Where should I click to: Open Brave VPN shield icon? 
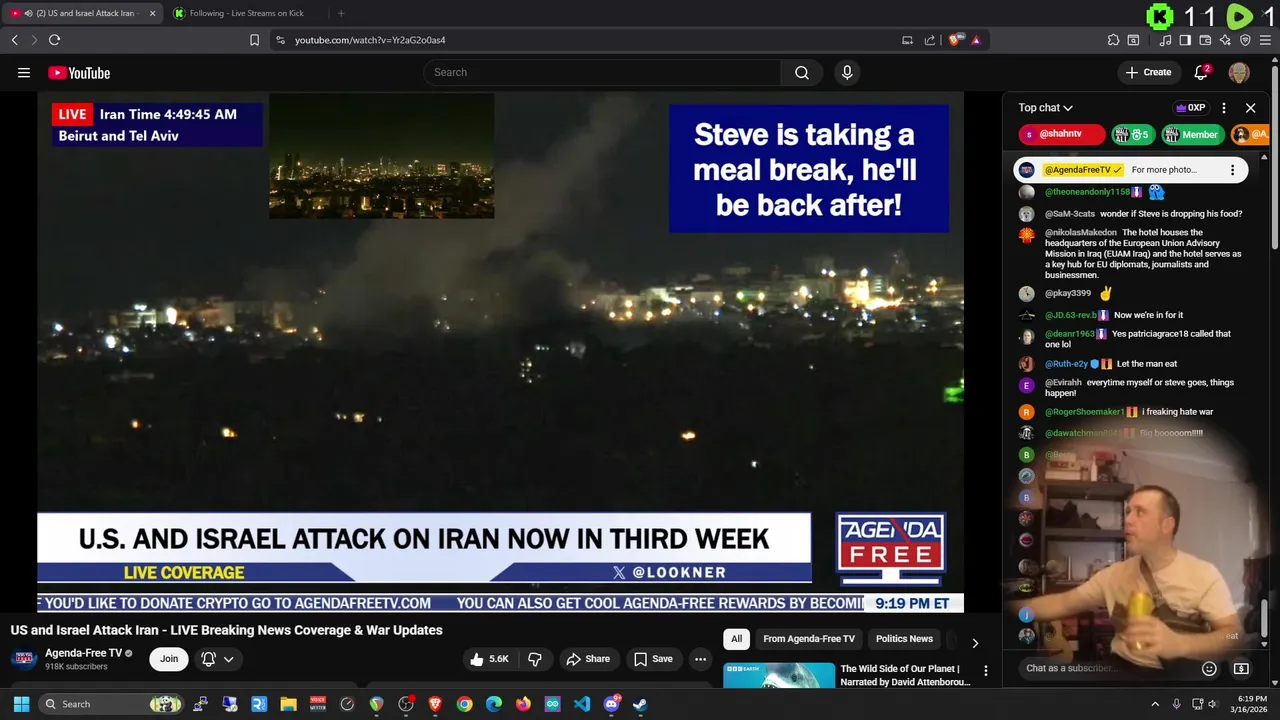tap(1245, 40)
